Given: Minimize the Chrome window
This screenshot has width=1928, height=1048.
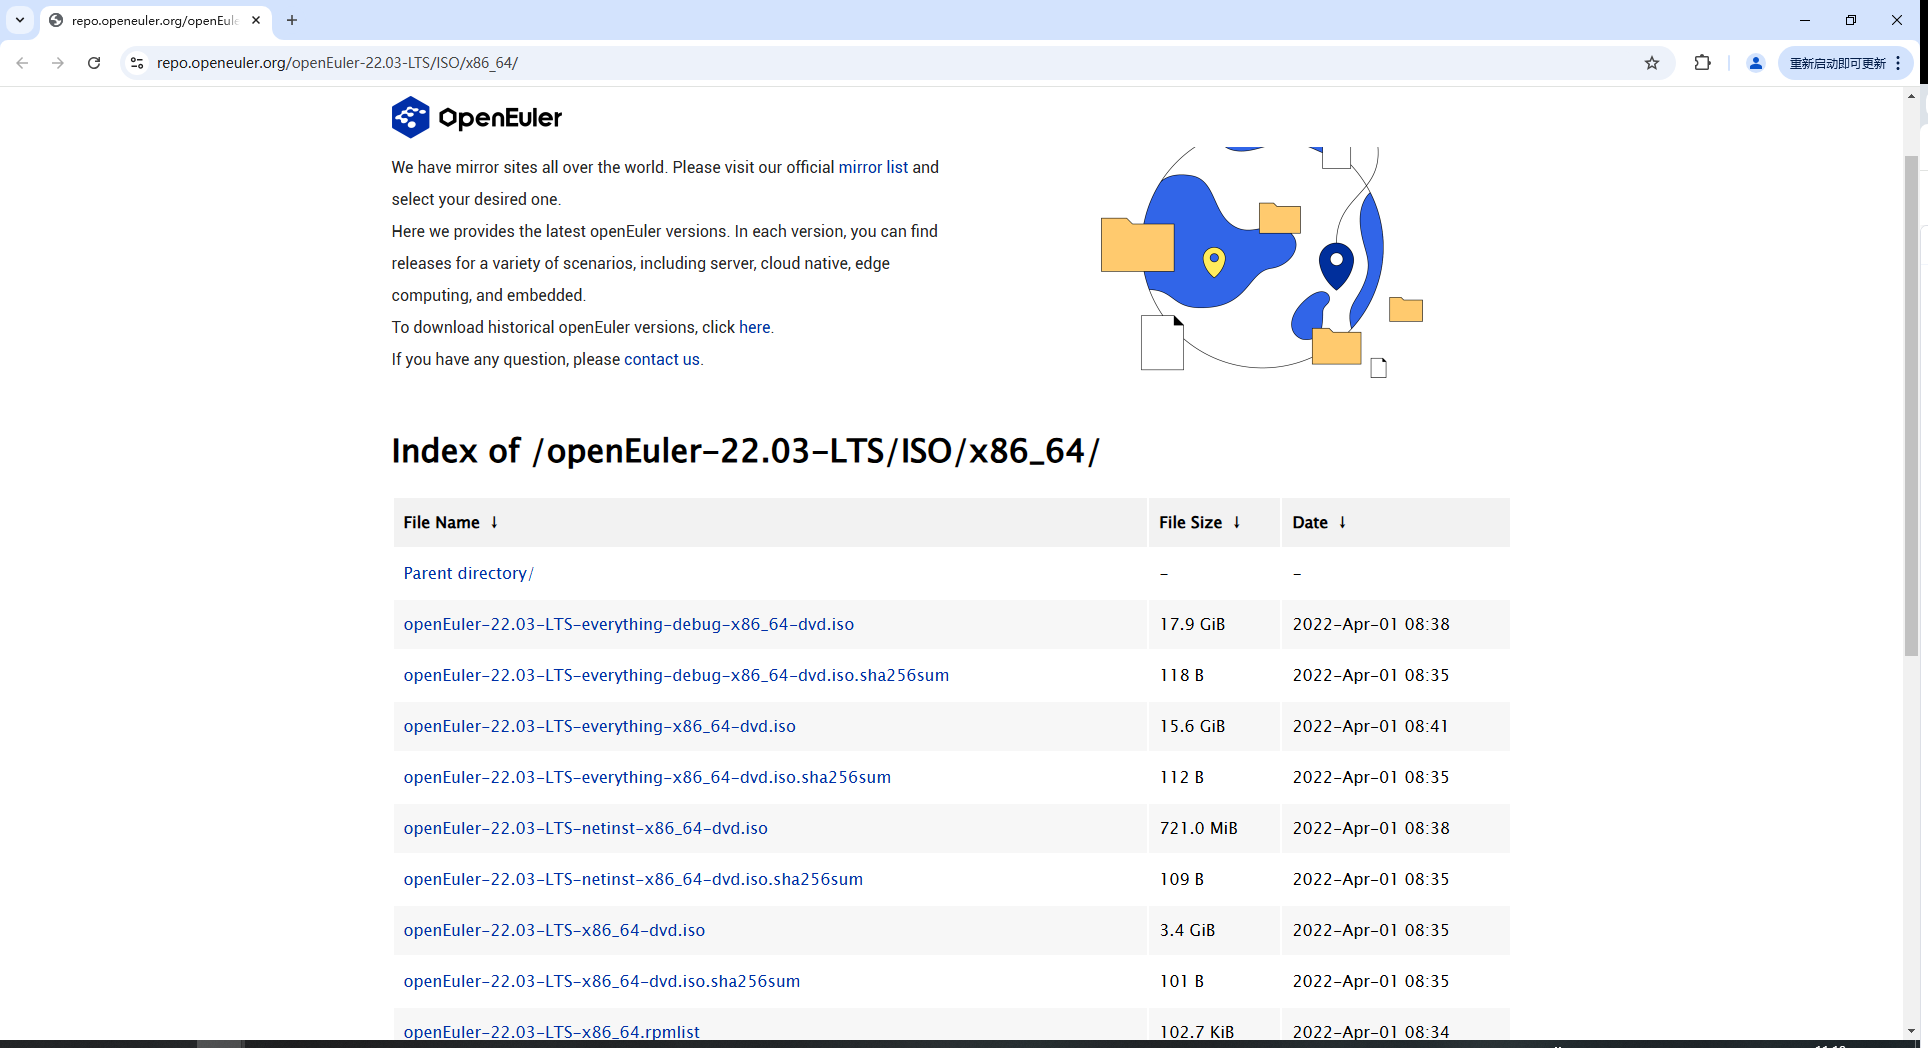Looking at the screenshot, I should coord(1805,20).
